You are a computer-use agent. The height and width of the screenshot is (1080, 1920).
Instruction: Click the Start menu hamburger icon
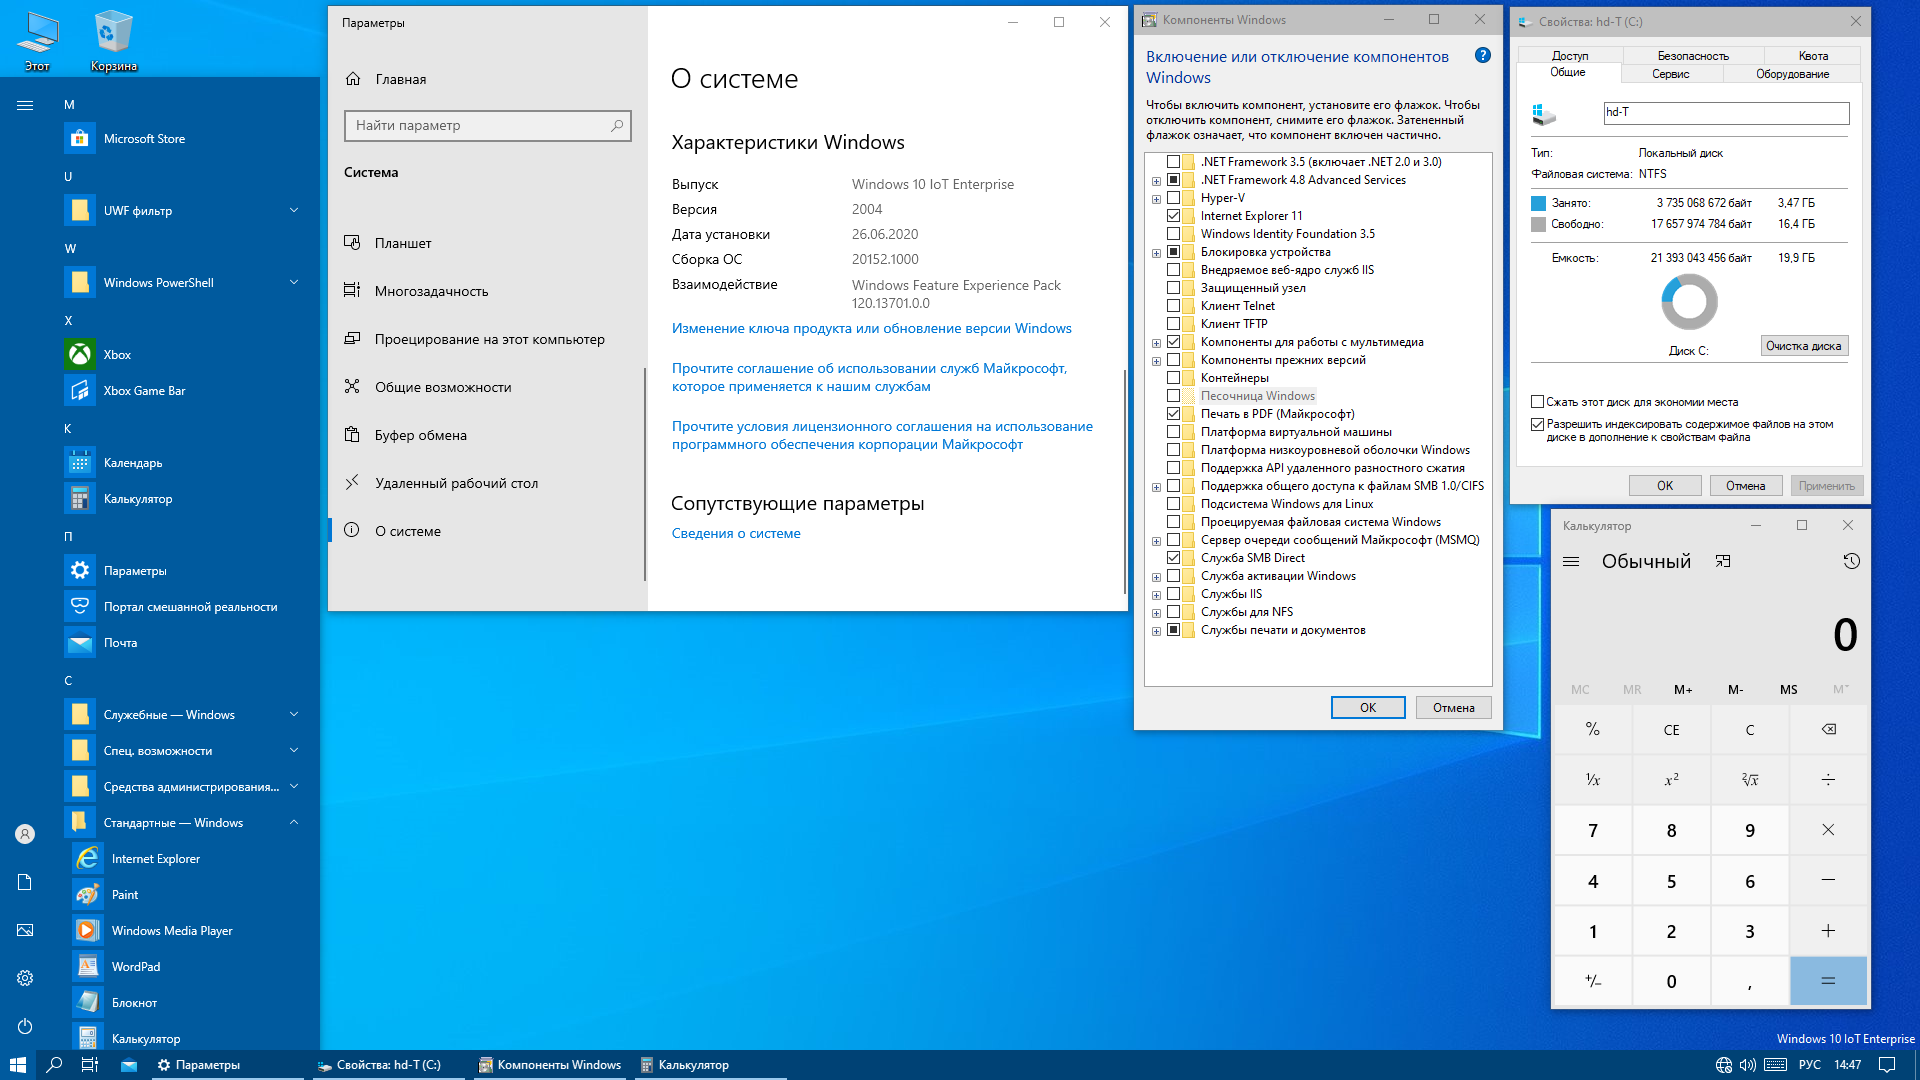(25, 105)
